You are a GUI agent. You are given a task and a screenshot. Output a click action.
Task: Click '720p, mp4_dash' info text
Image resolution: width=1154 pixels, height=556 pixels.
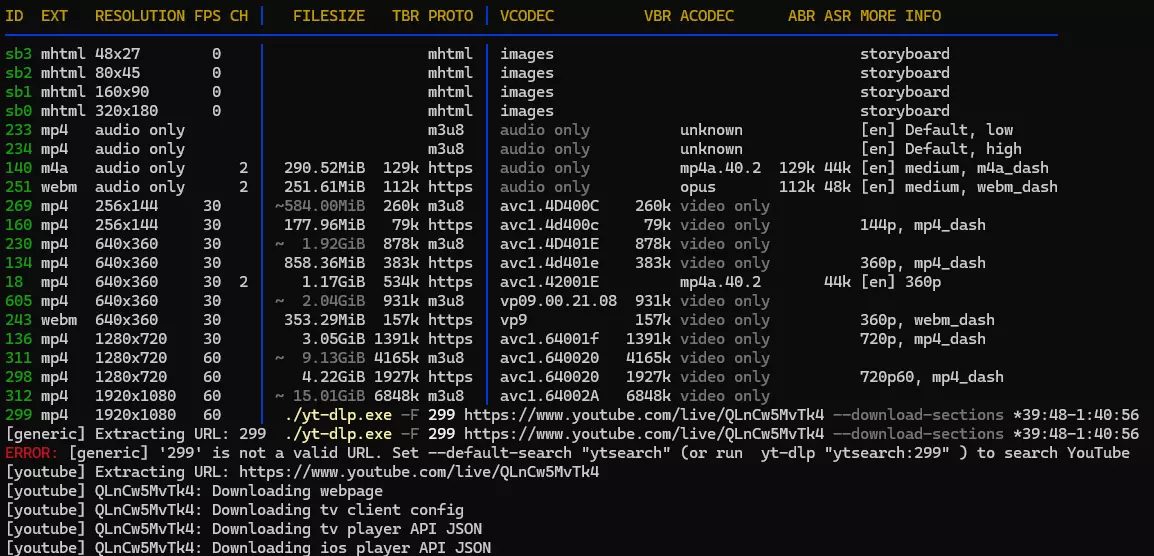[x=923, y=339]
